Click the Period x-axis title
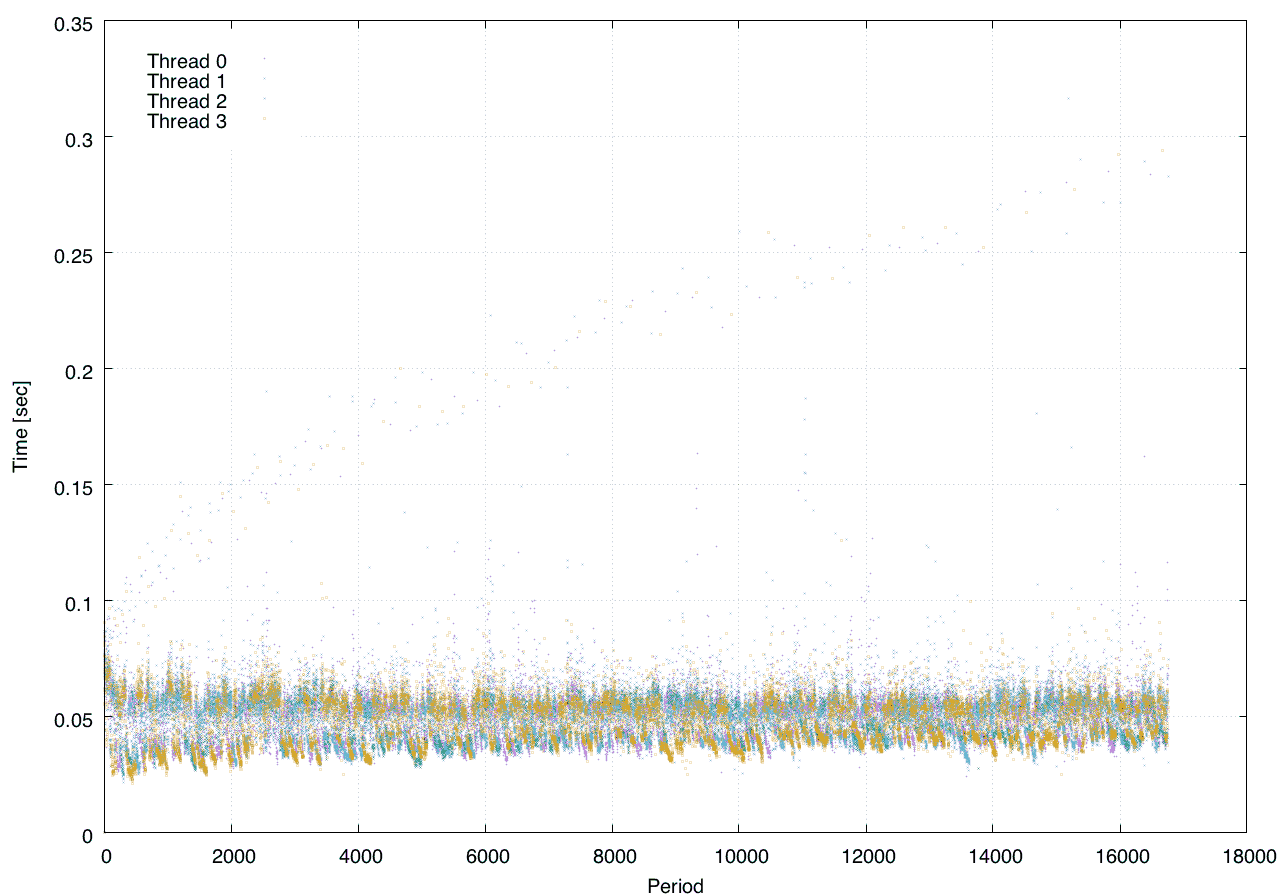 pyautogui.click(x=676, y=885)
